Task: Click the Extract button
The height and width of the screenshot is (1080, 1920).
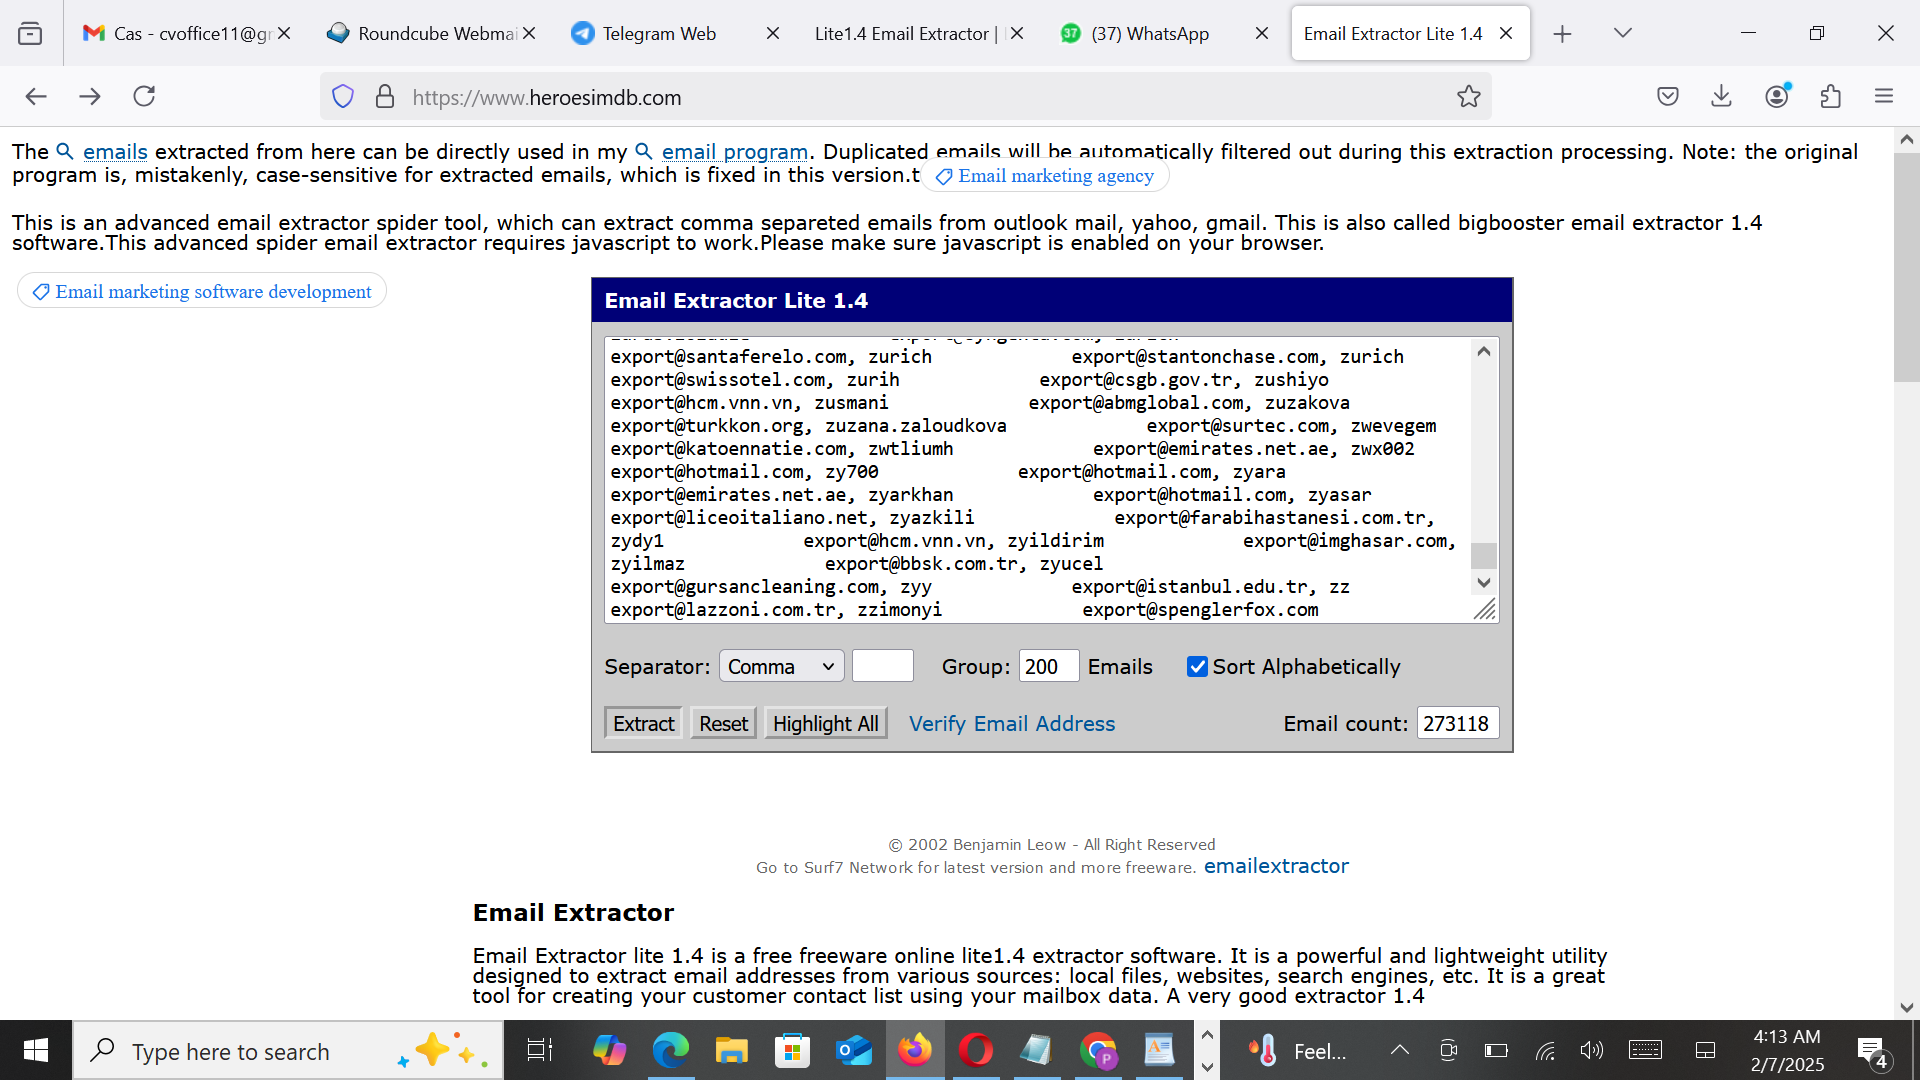Action: point(642,723)
